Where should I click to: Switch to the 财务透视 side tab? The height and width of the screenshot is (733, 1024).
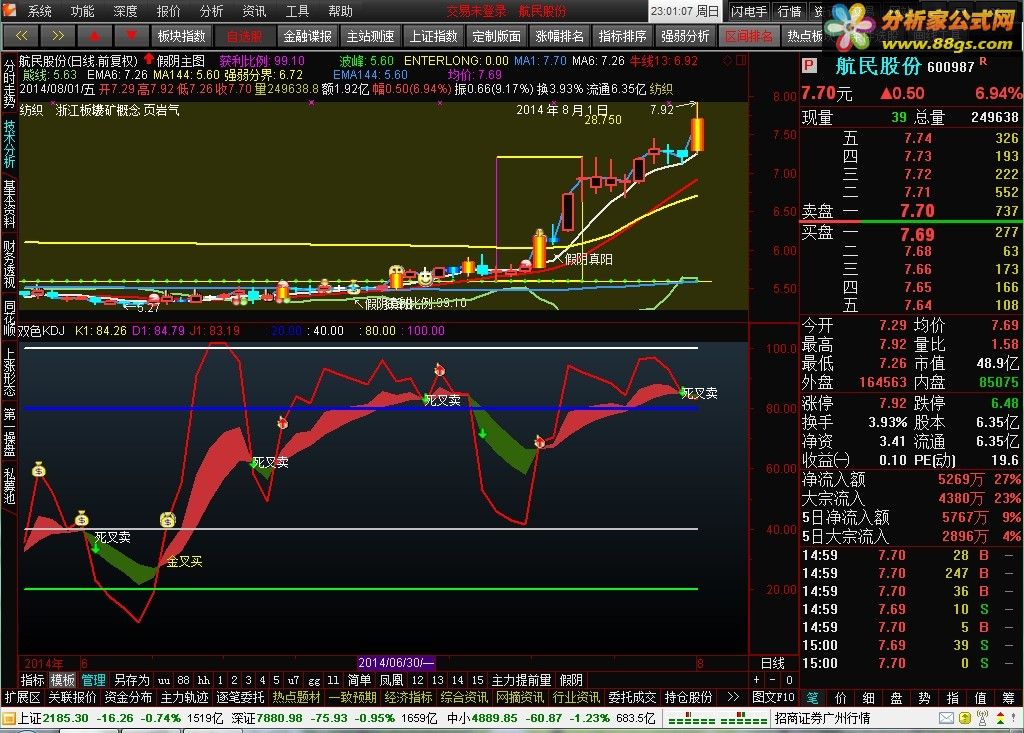[9, 265]
